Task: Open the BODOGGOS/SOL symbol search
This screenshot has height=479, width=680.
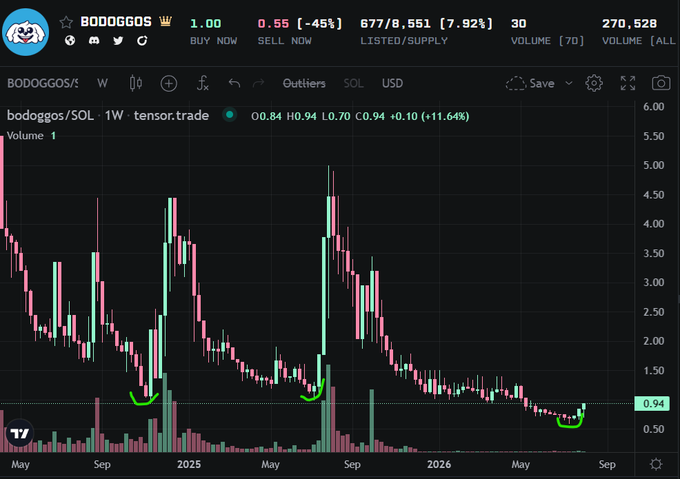Action: point(42,83)
